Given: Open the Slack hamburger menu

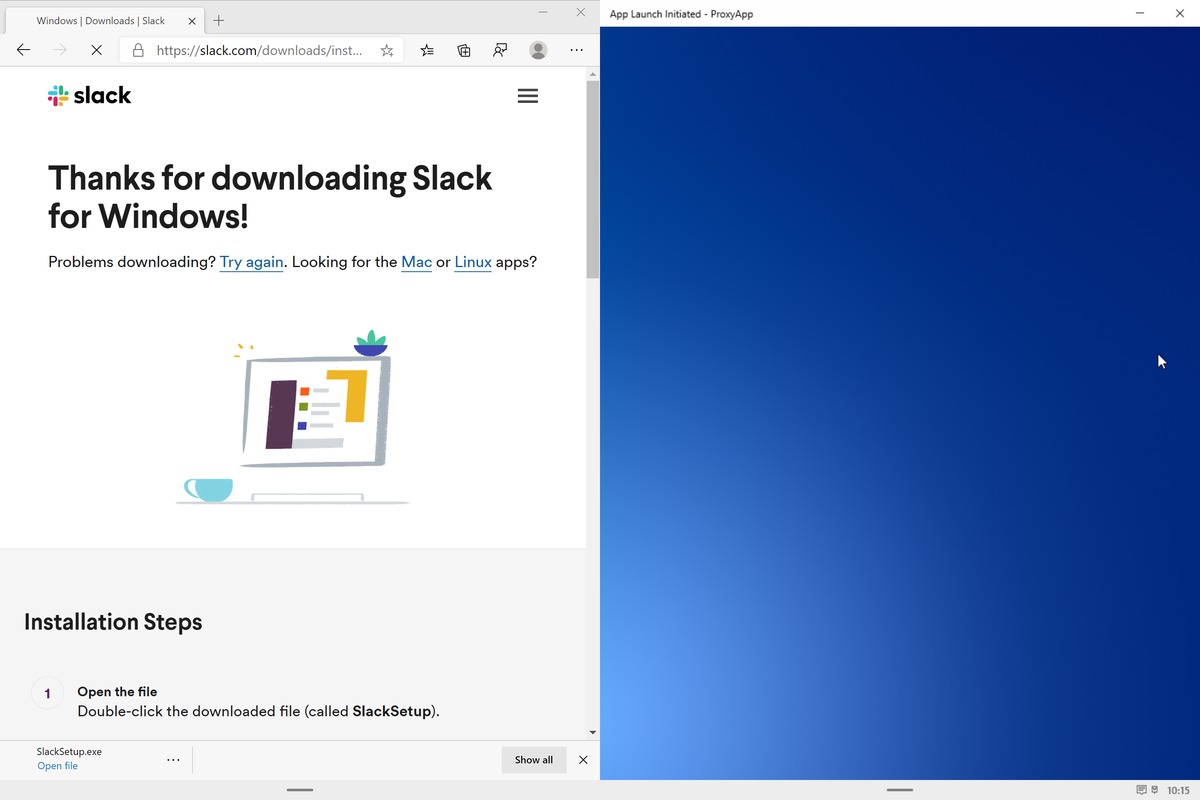Looking at the screenshot, I should pyautogui.click(x=528, y=96).
